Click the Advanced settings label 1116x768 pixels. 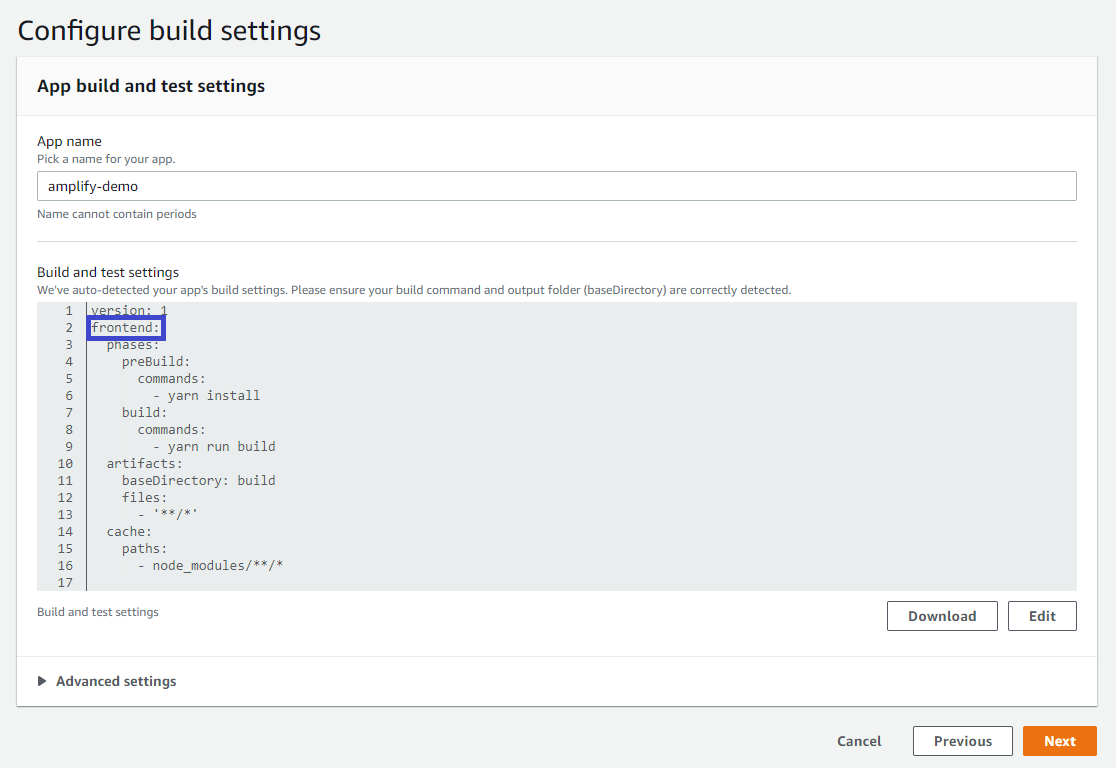point(116,681)
